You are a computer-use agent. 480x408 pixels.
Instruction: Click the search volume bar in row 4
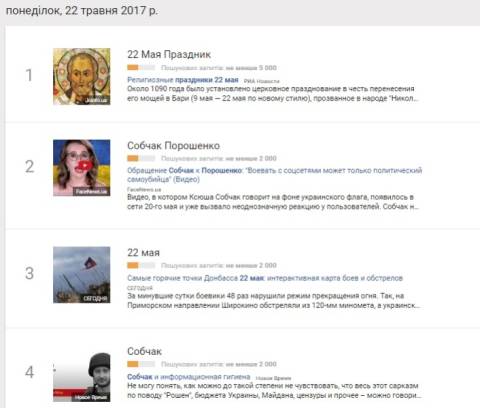[141, 364]
